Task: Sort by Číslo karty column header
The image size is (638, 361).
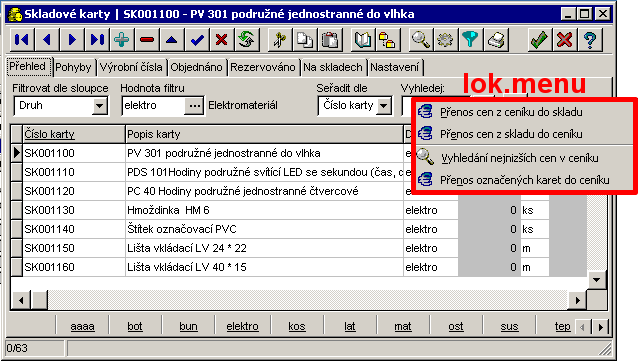Action: tap(74, 134)
